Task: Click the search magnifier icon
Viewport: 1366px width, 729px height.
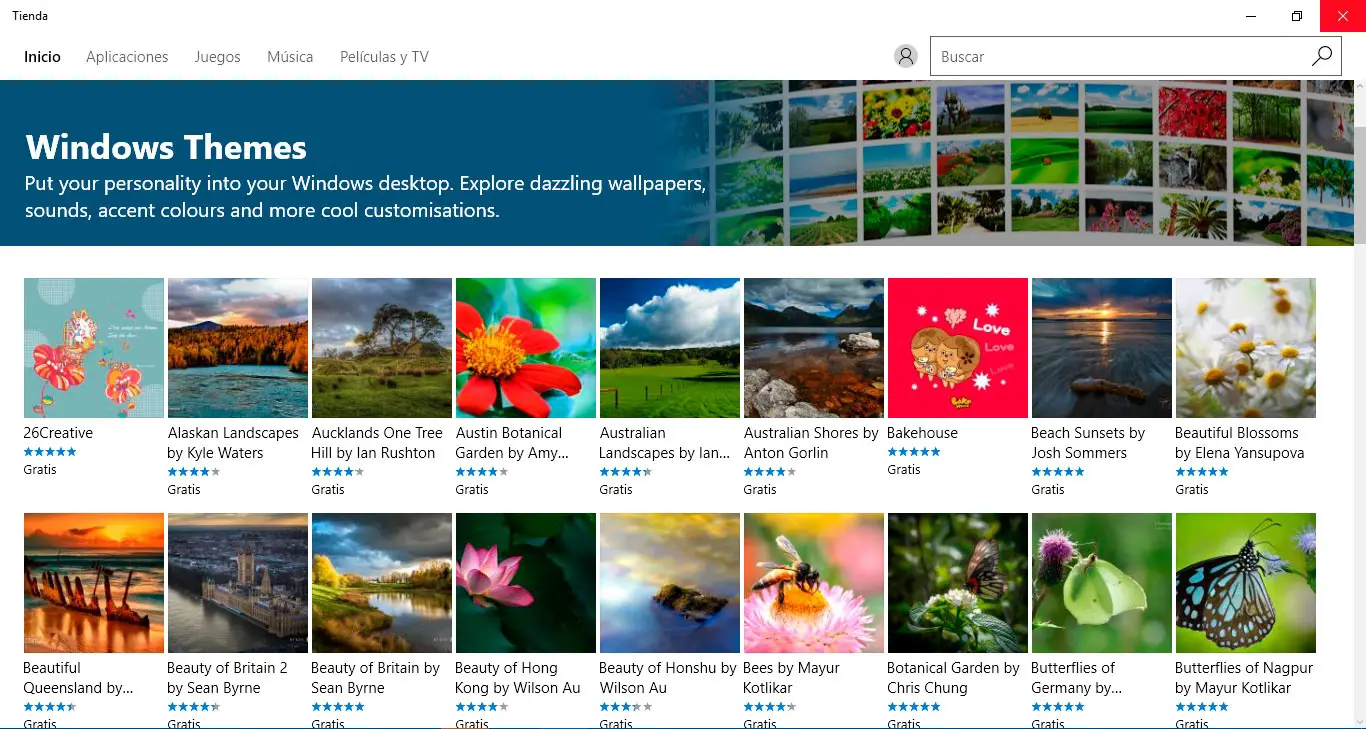Action: (x=1322, y=57)
